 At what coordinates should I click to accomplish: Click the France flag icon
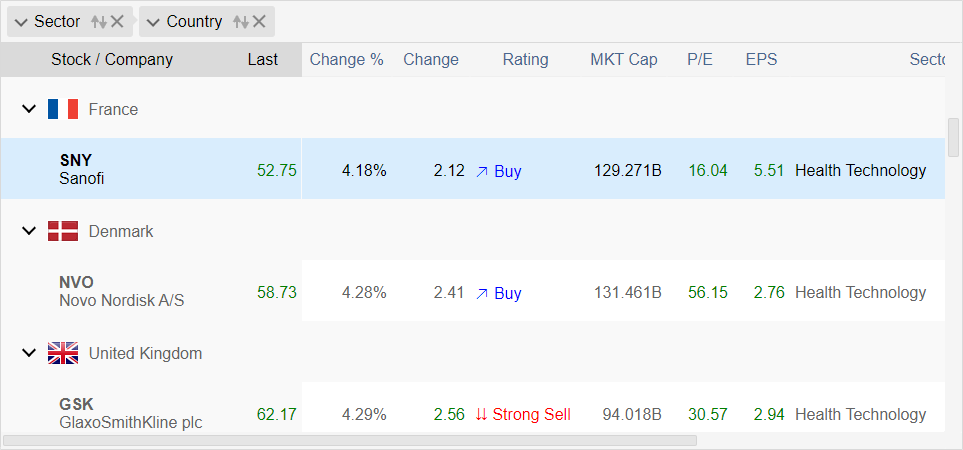pyautogui.click(x=63, y=109)
